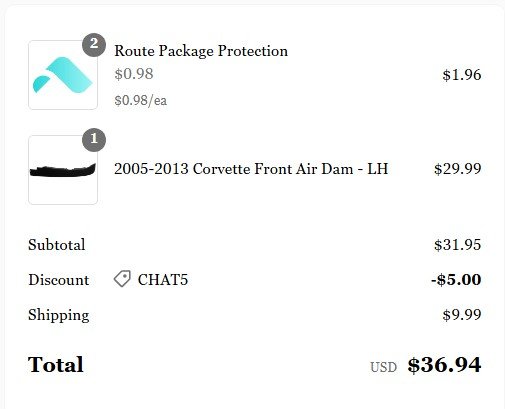
Task: Click the discount tag icon
Action: click(x=122, y=279)
